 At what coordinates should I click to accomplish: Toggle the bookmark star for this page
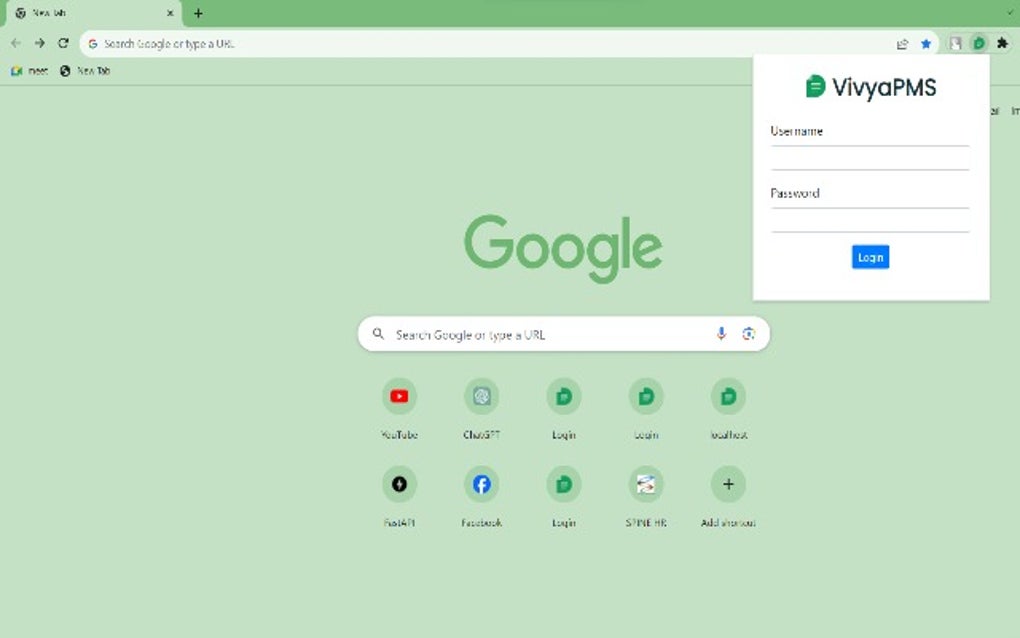925,43
